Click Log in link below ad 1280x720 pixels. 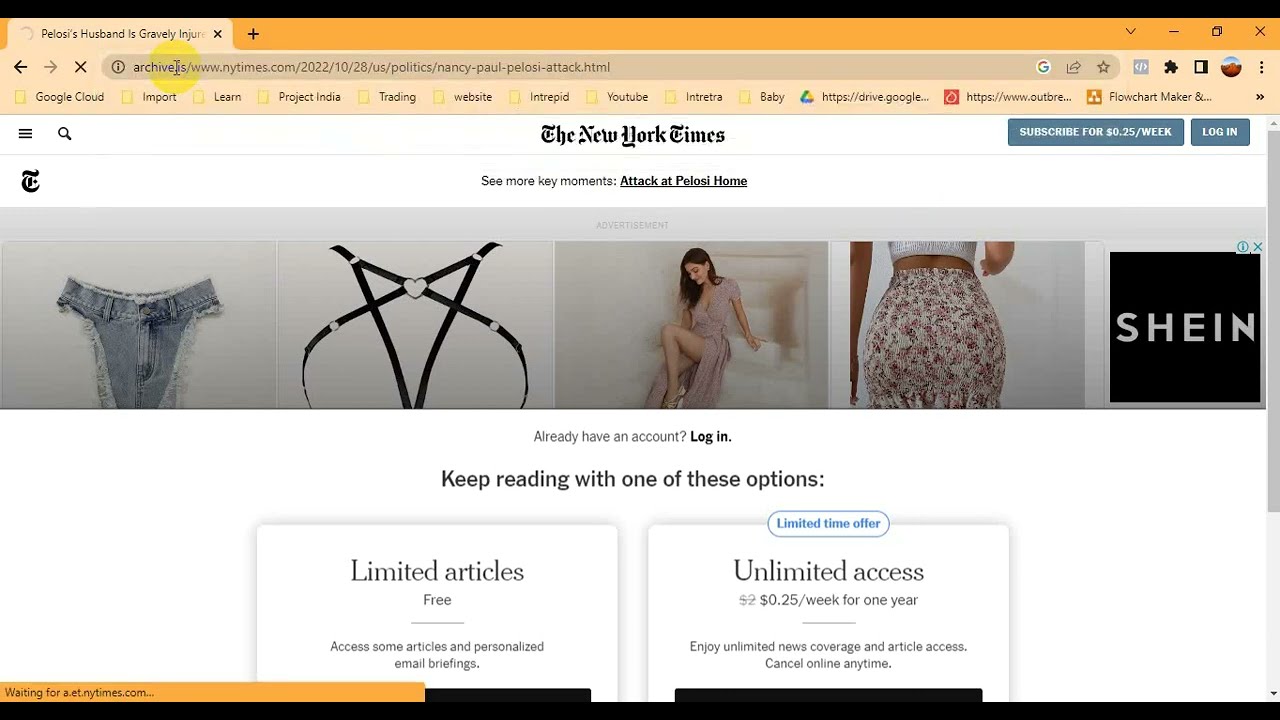tap(710, 437)
